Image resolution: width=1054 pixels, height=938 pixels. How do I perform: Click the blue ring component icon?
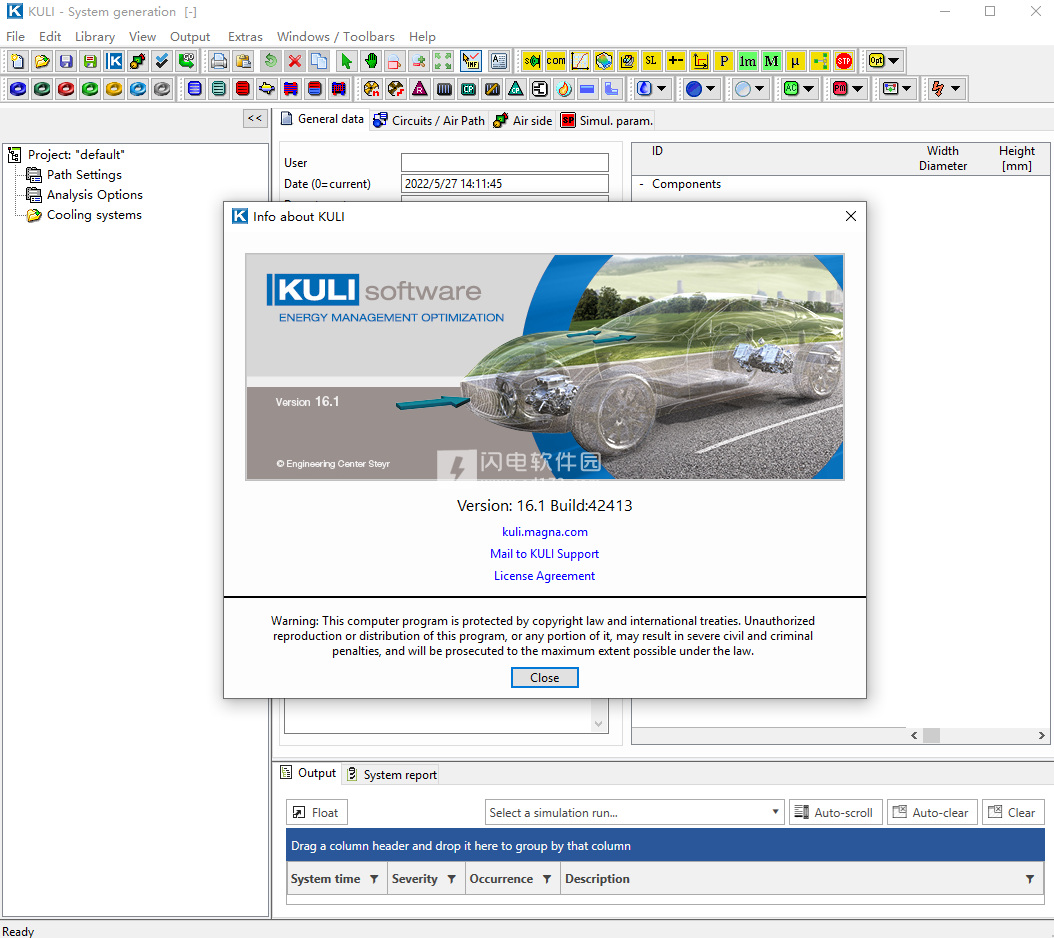click(18, 89)
